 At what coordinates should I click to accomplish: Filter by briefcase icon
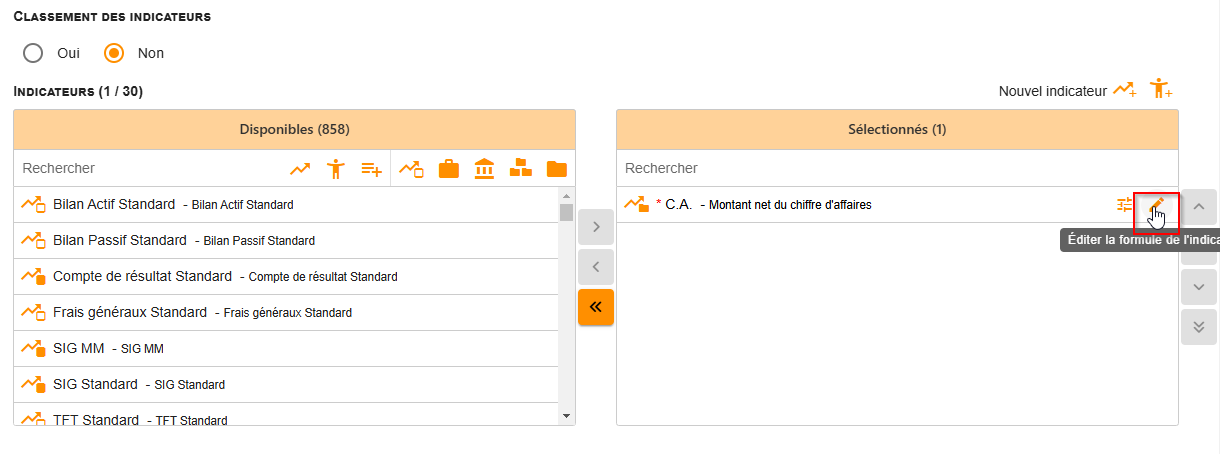(x=449, y=169)
